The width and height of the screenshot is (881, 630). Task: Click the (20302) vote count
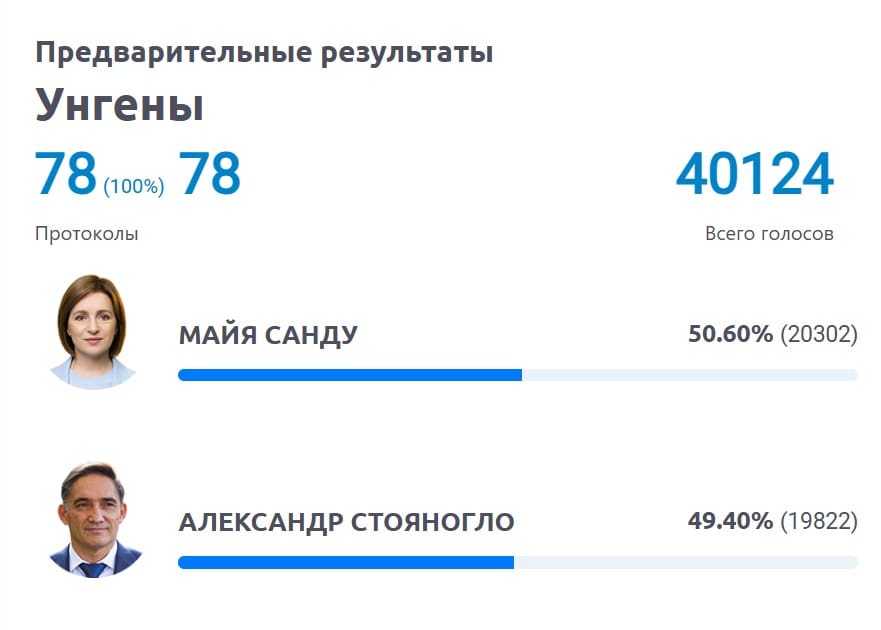coord(819,334)
